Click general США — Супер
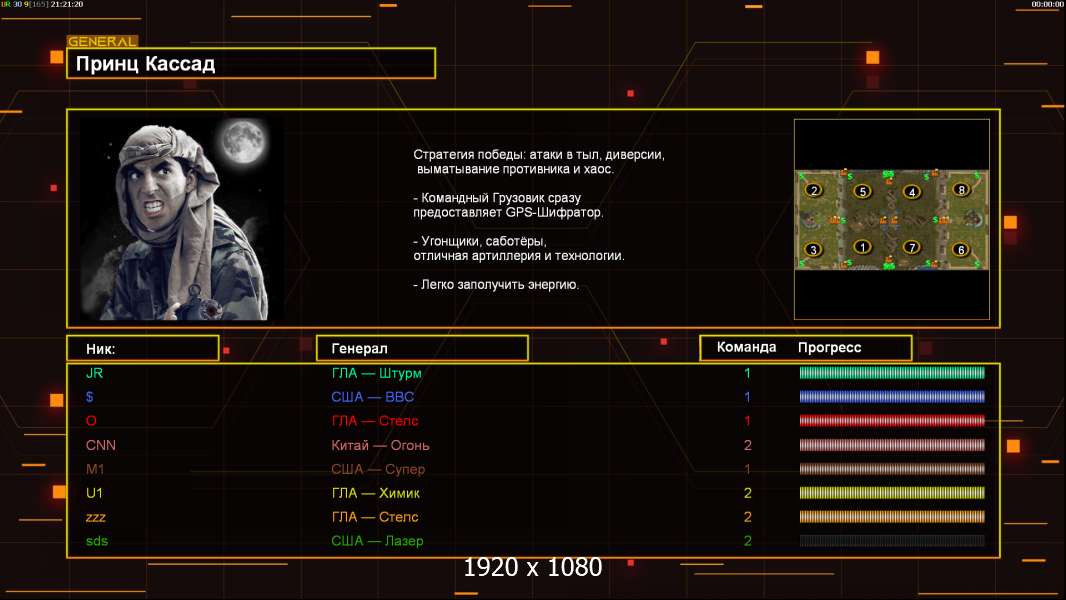The height and width of the screenshot is (600, 1066). click(378, 469)
